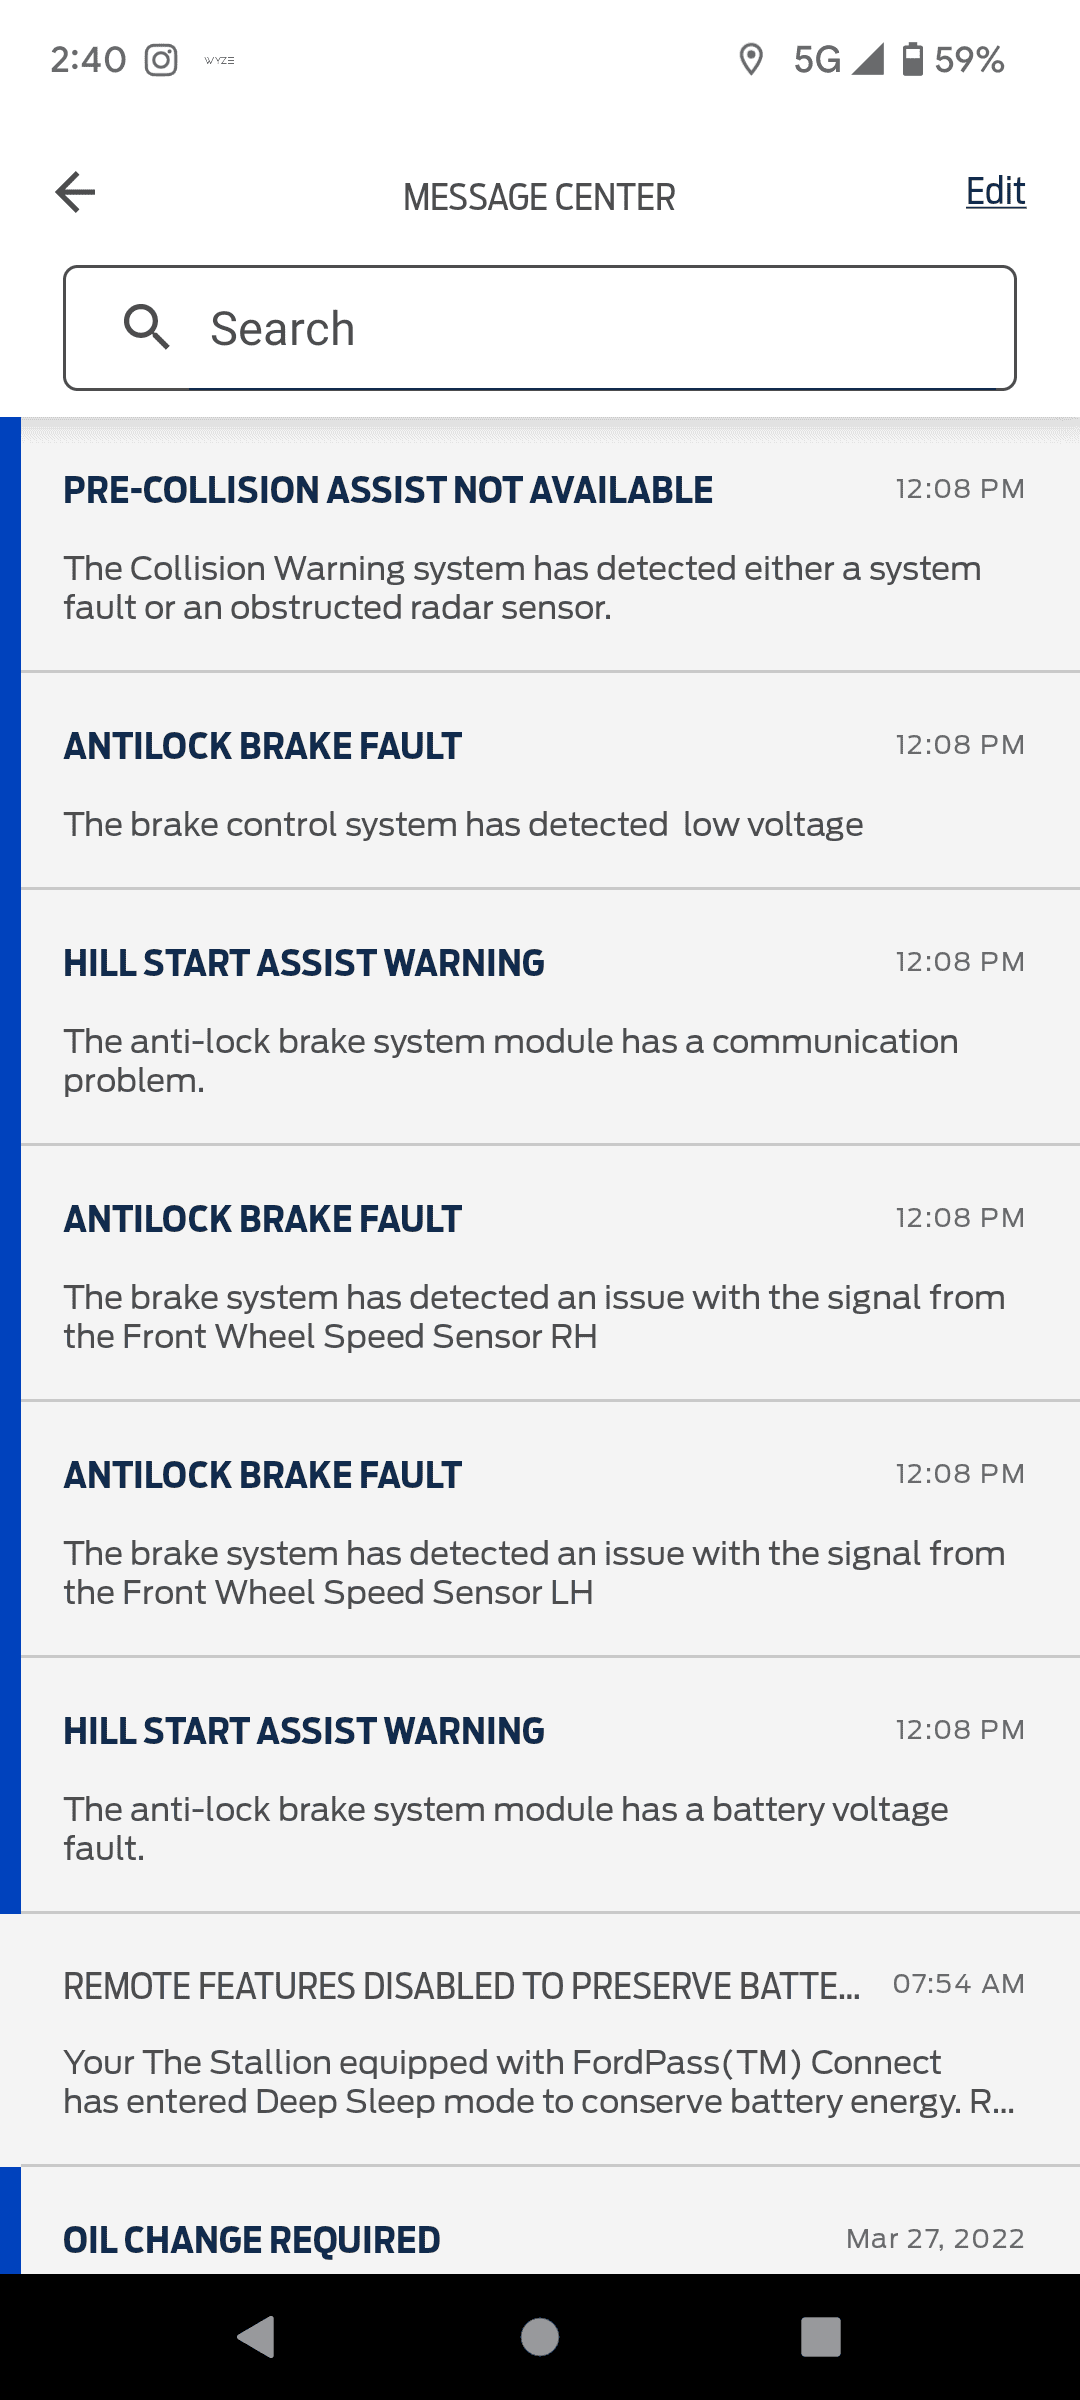Tap the search magnifier icon

point(146,328)
